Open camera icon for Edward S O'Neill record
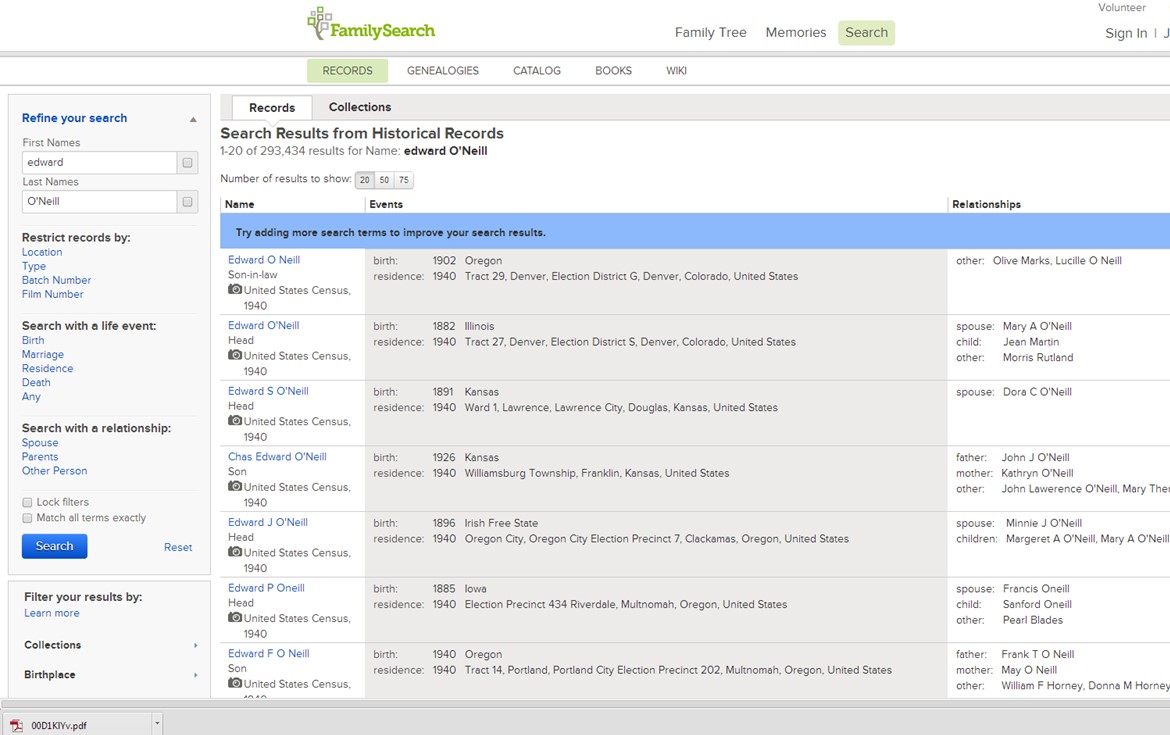1170x735 pixels. point(235,421)
